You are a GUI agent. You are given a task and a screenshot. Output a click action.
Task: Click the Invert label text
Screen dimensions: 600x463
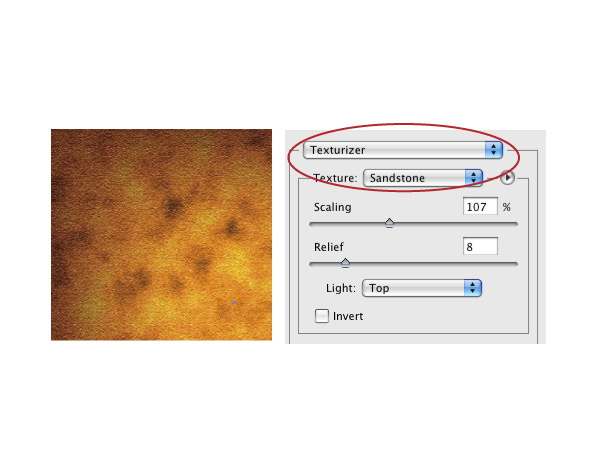[348, 316]
